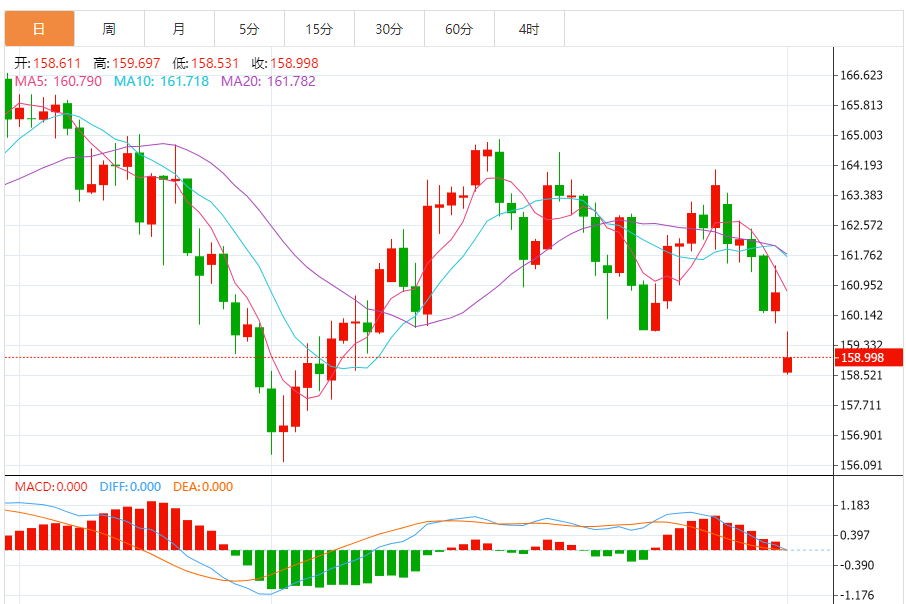Click the red current price tag 158.998

(x=869, y=358)
